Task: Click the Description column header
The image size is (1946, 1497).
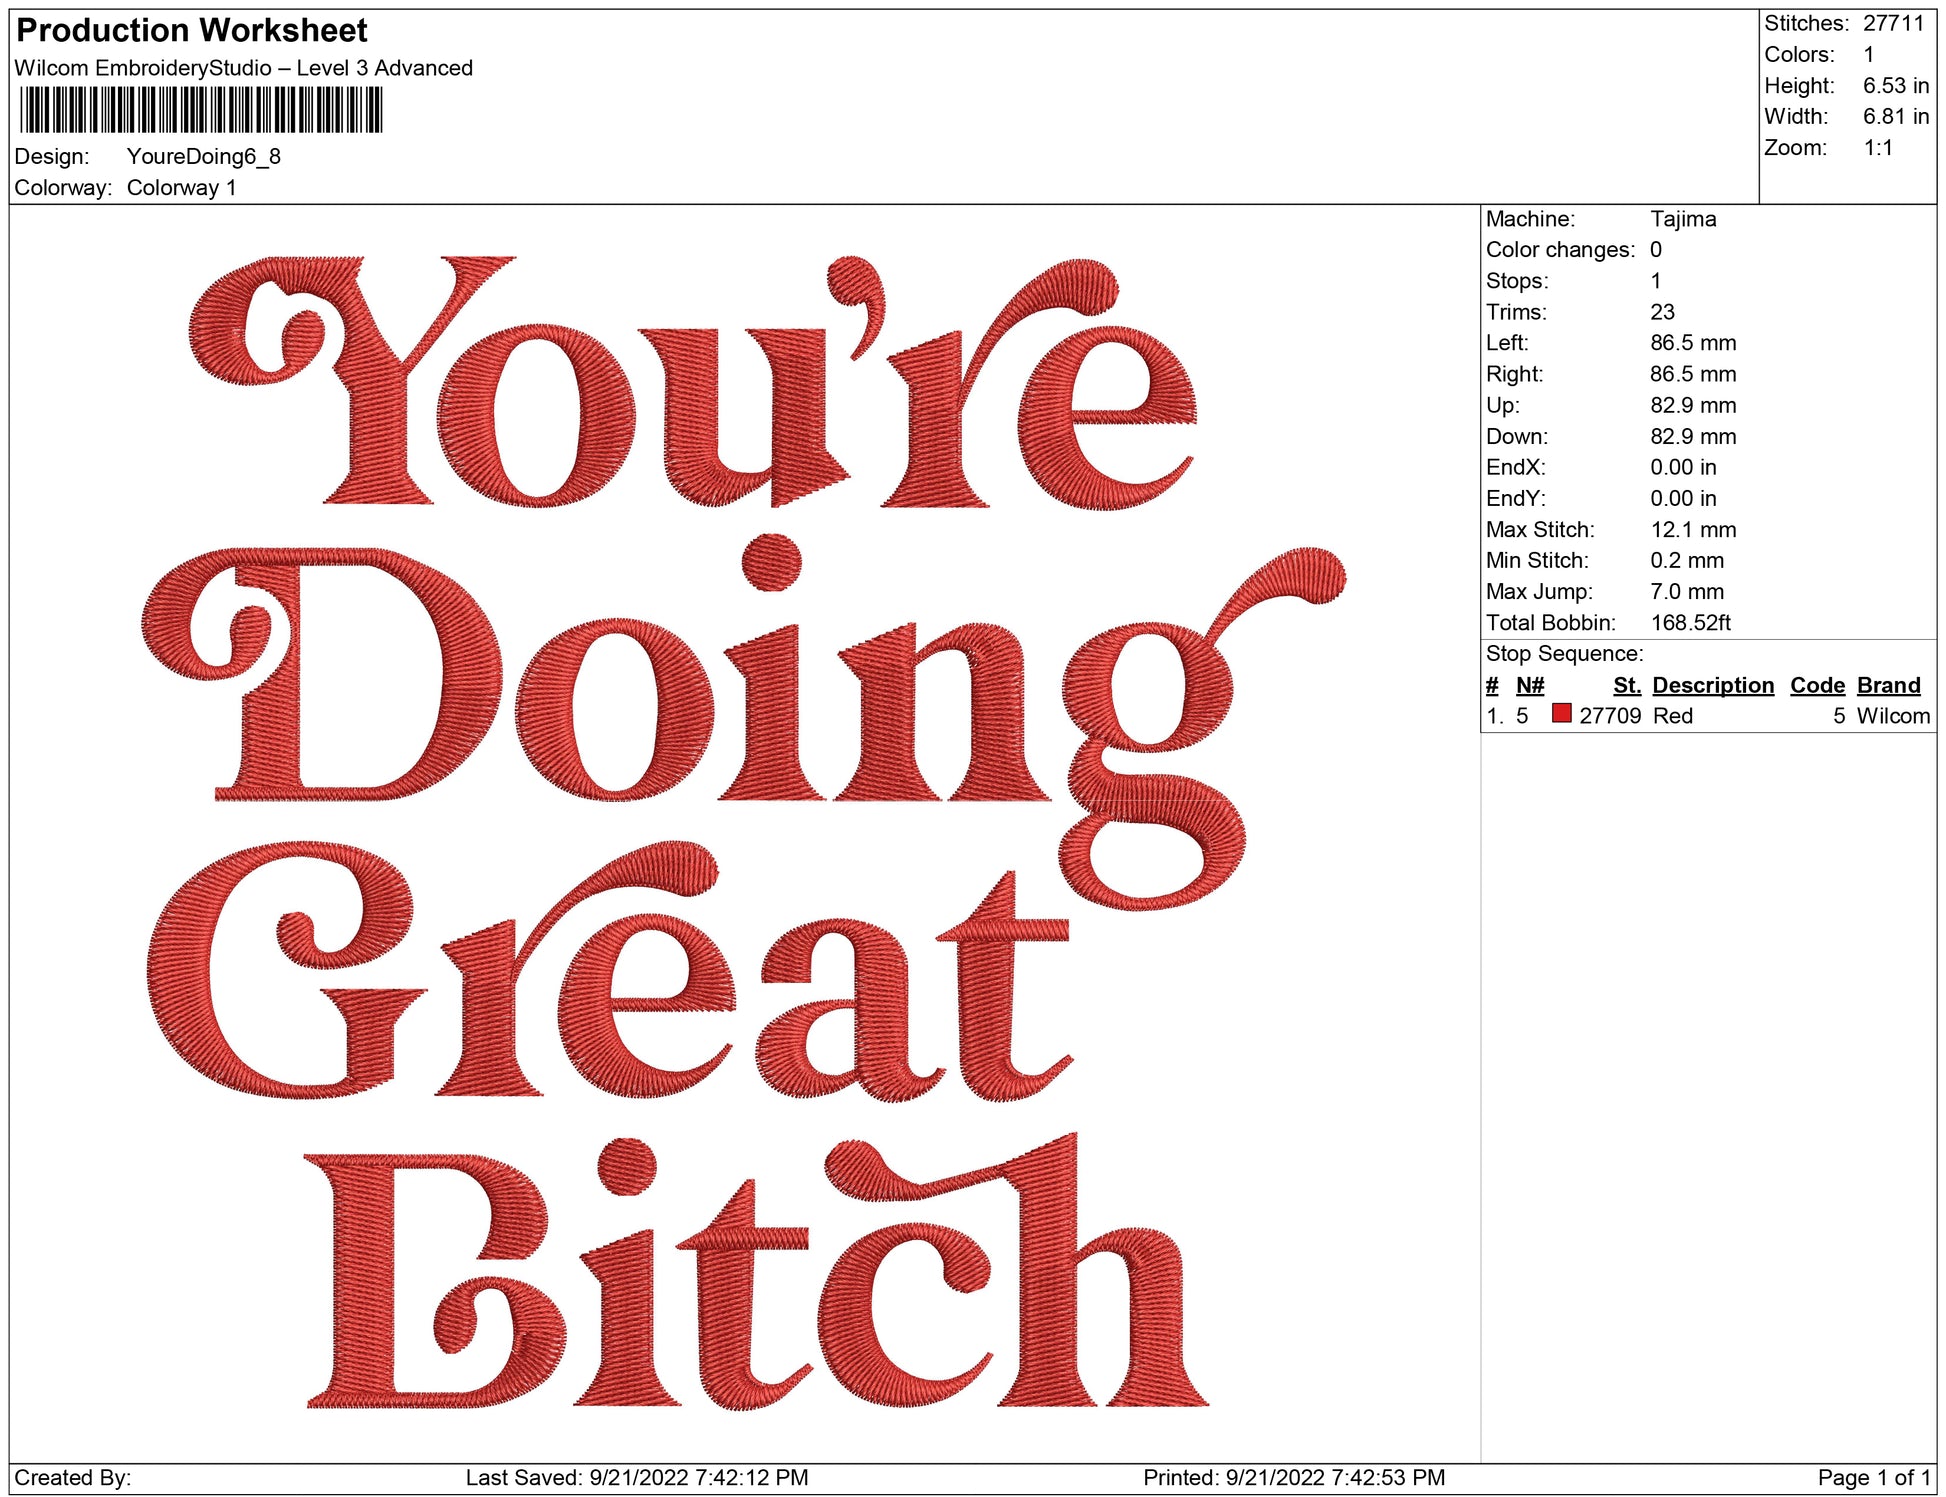Action: [x=1712, y=685]
